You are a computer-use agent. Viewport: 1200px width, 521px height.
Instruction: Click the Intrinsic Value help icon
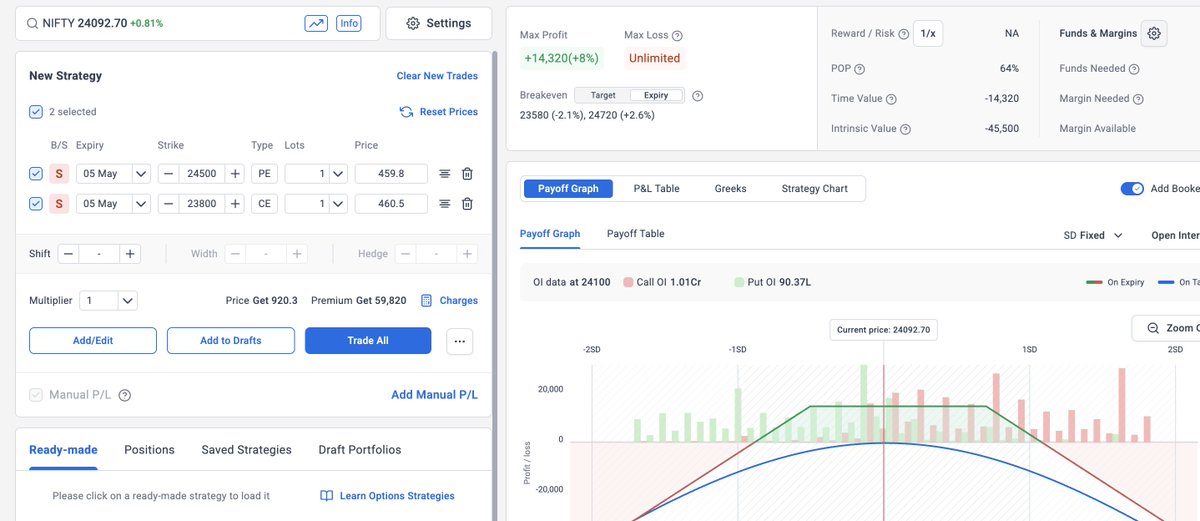coord(905,129)
